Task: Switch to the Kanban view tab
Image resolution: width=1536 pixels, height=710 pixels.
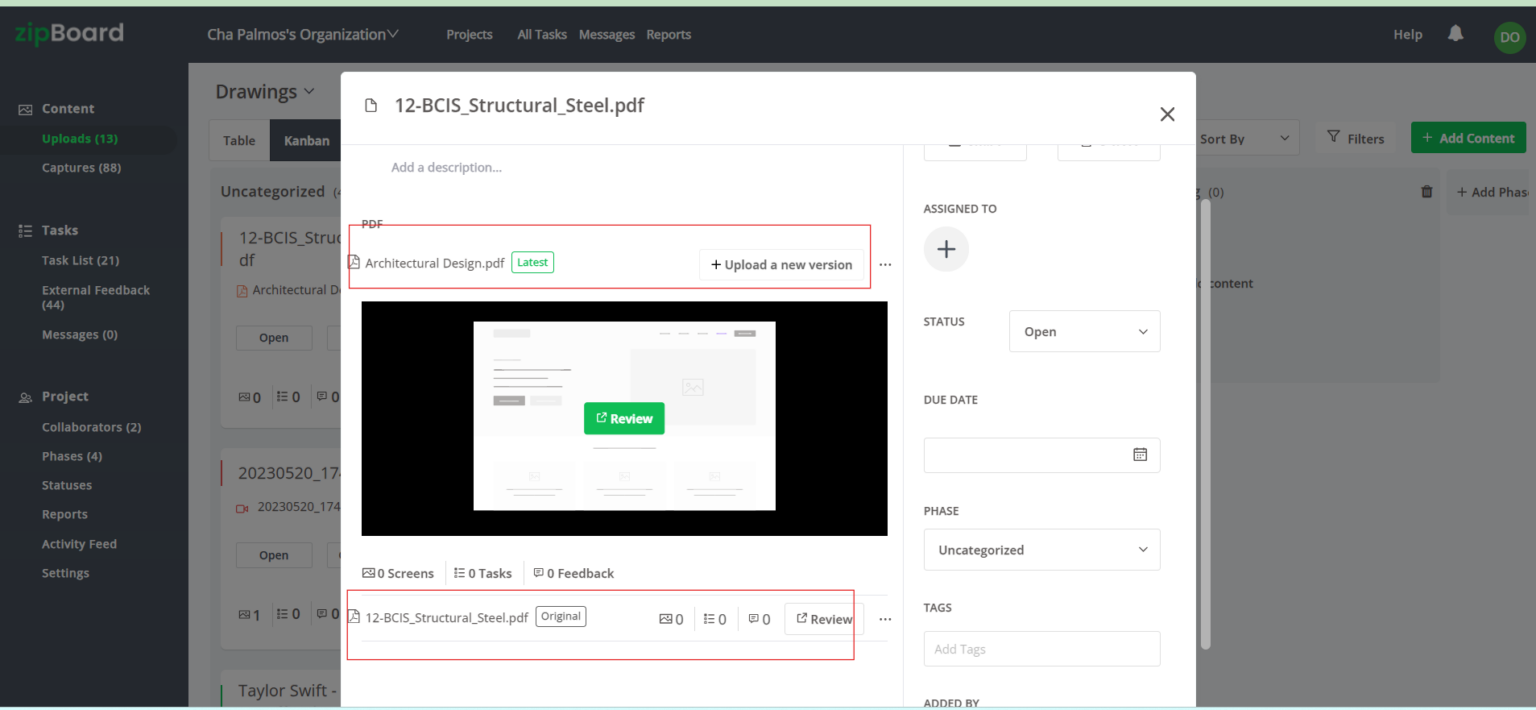Action: [307, 140]
